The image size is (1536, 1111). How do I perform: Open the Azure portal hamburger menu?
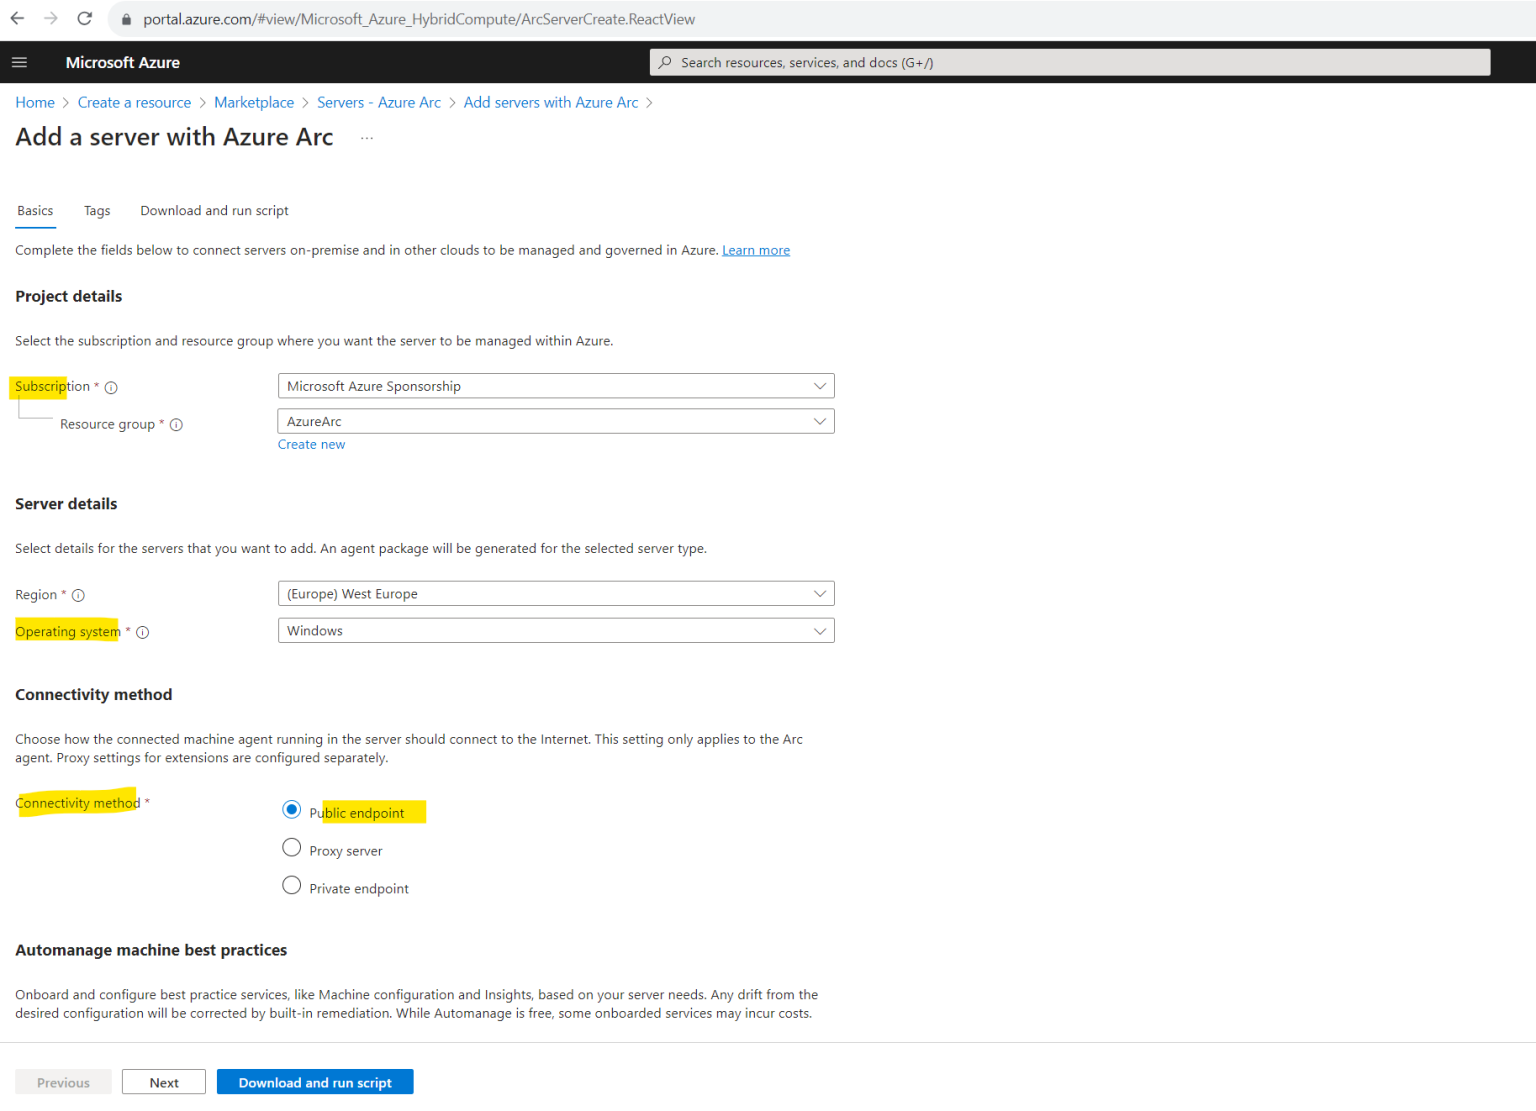(19, 62)
